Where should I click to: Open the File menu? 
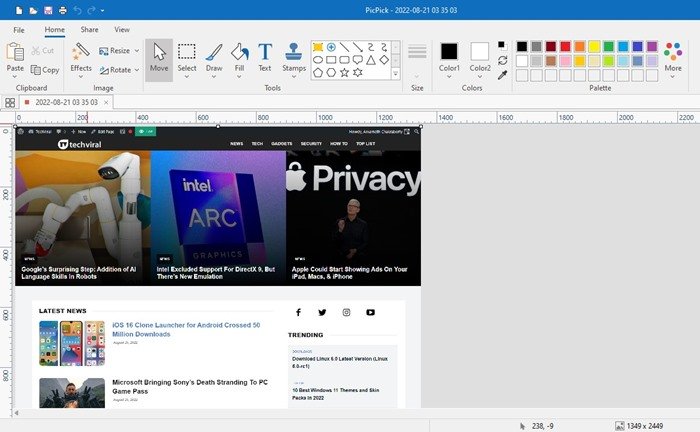click(x=18, y=30)
